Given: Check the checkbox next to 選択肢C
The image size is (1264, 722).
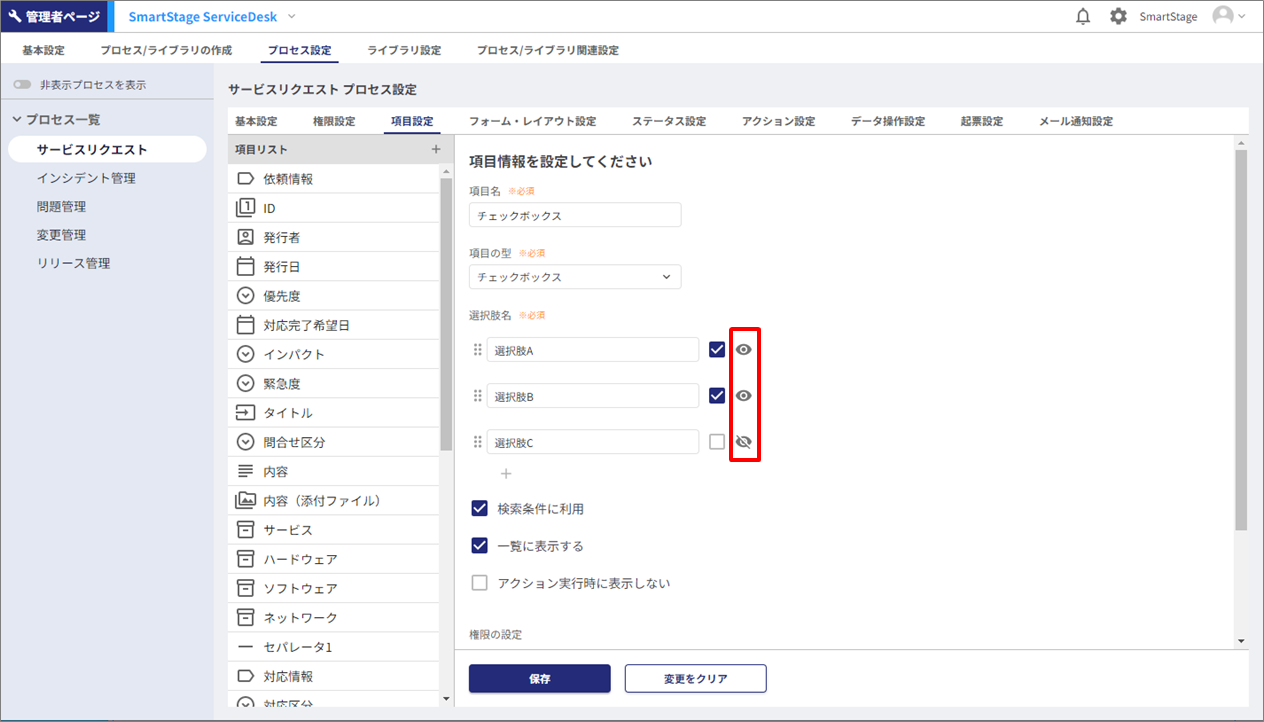Looking at the screenshot, I should [717, 442].
